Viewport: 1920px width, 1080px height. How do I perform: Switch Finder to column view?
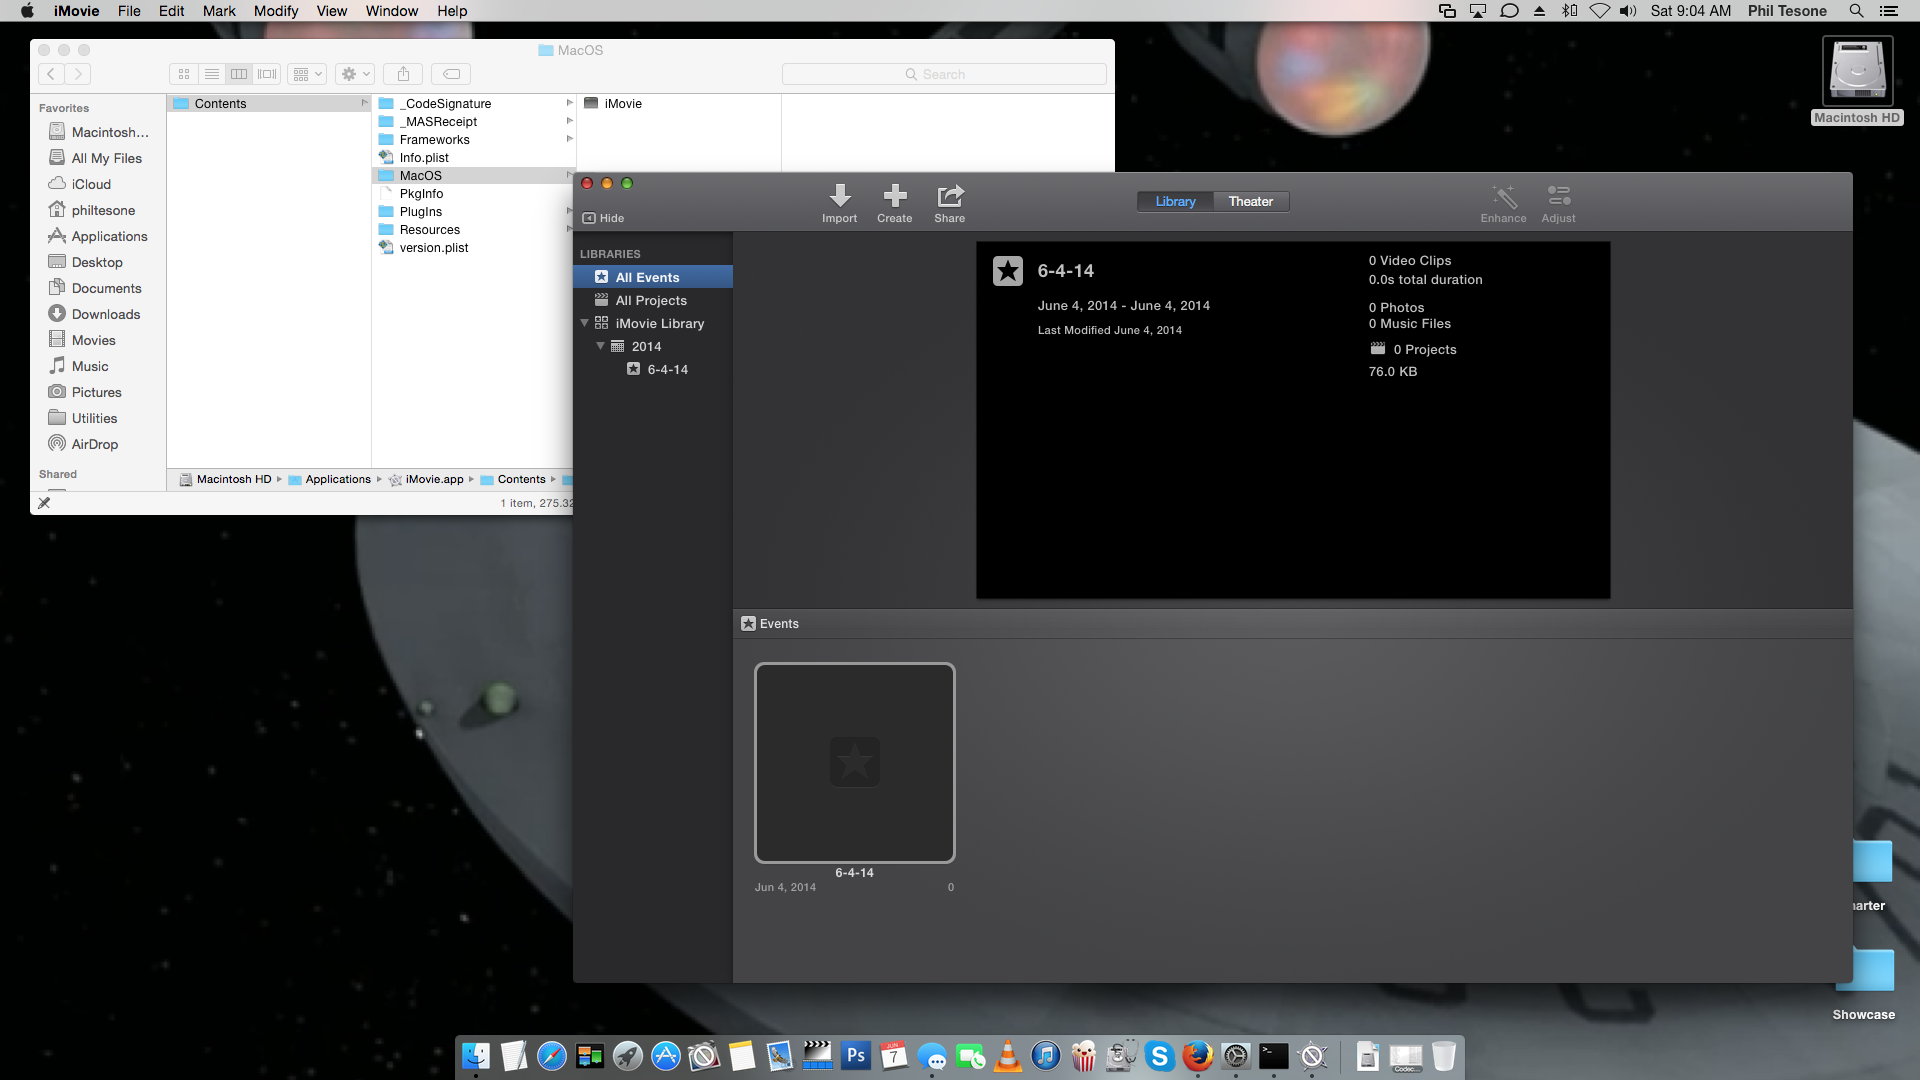239,74
